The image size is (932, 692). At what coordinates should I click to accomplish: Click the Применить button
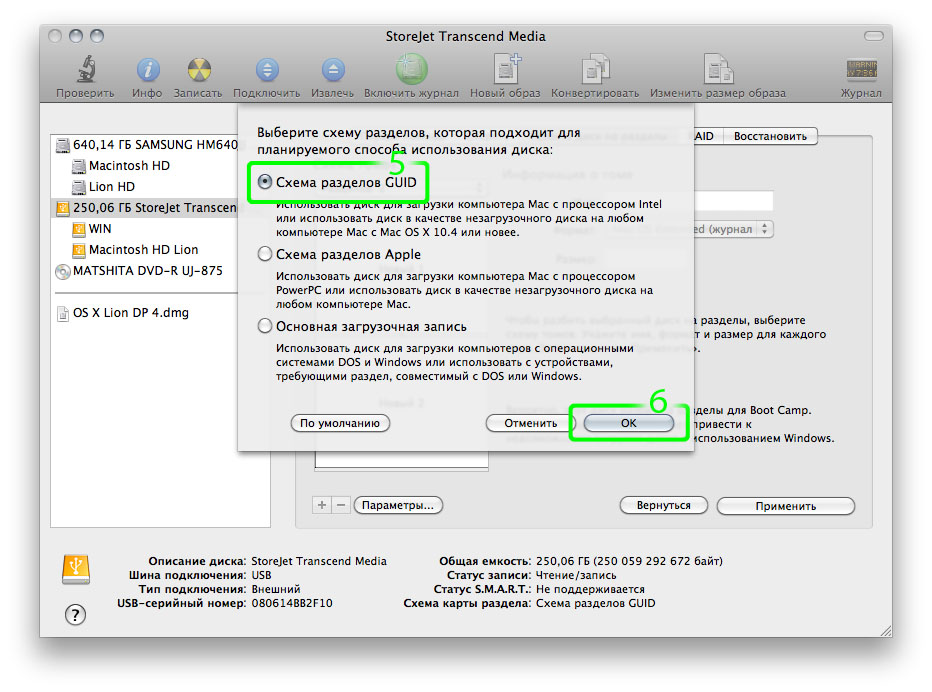pos(786,505)
